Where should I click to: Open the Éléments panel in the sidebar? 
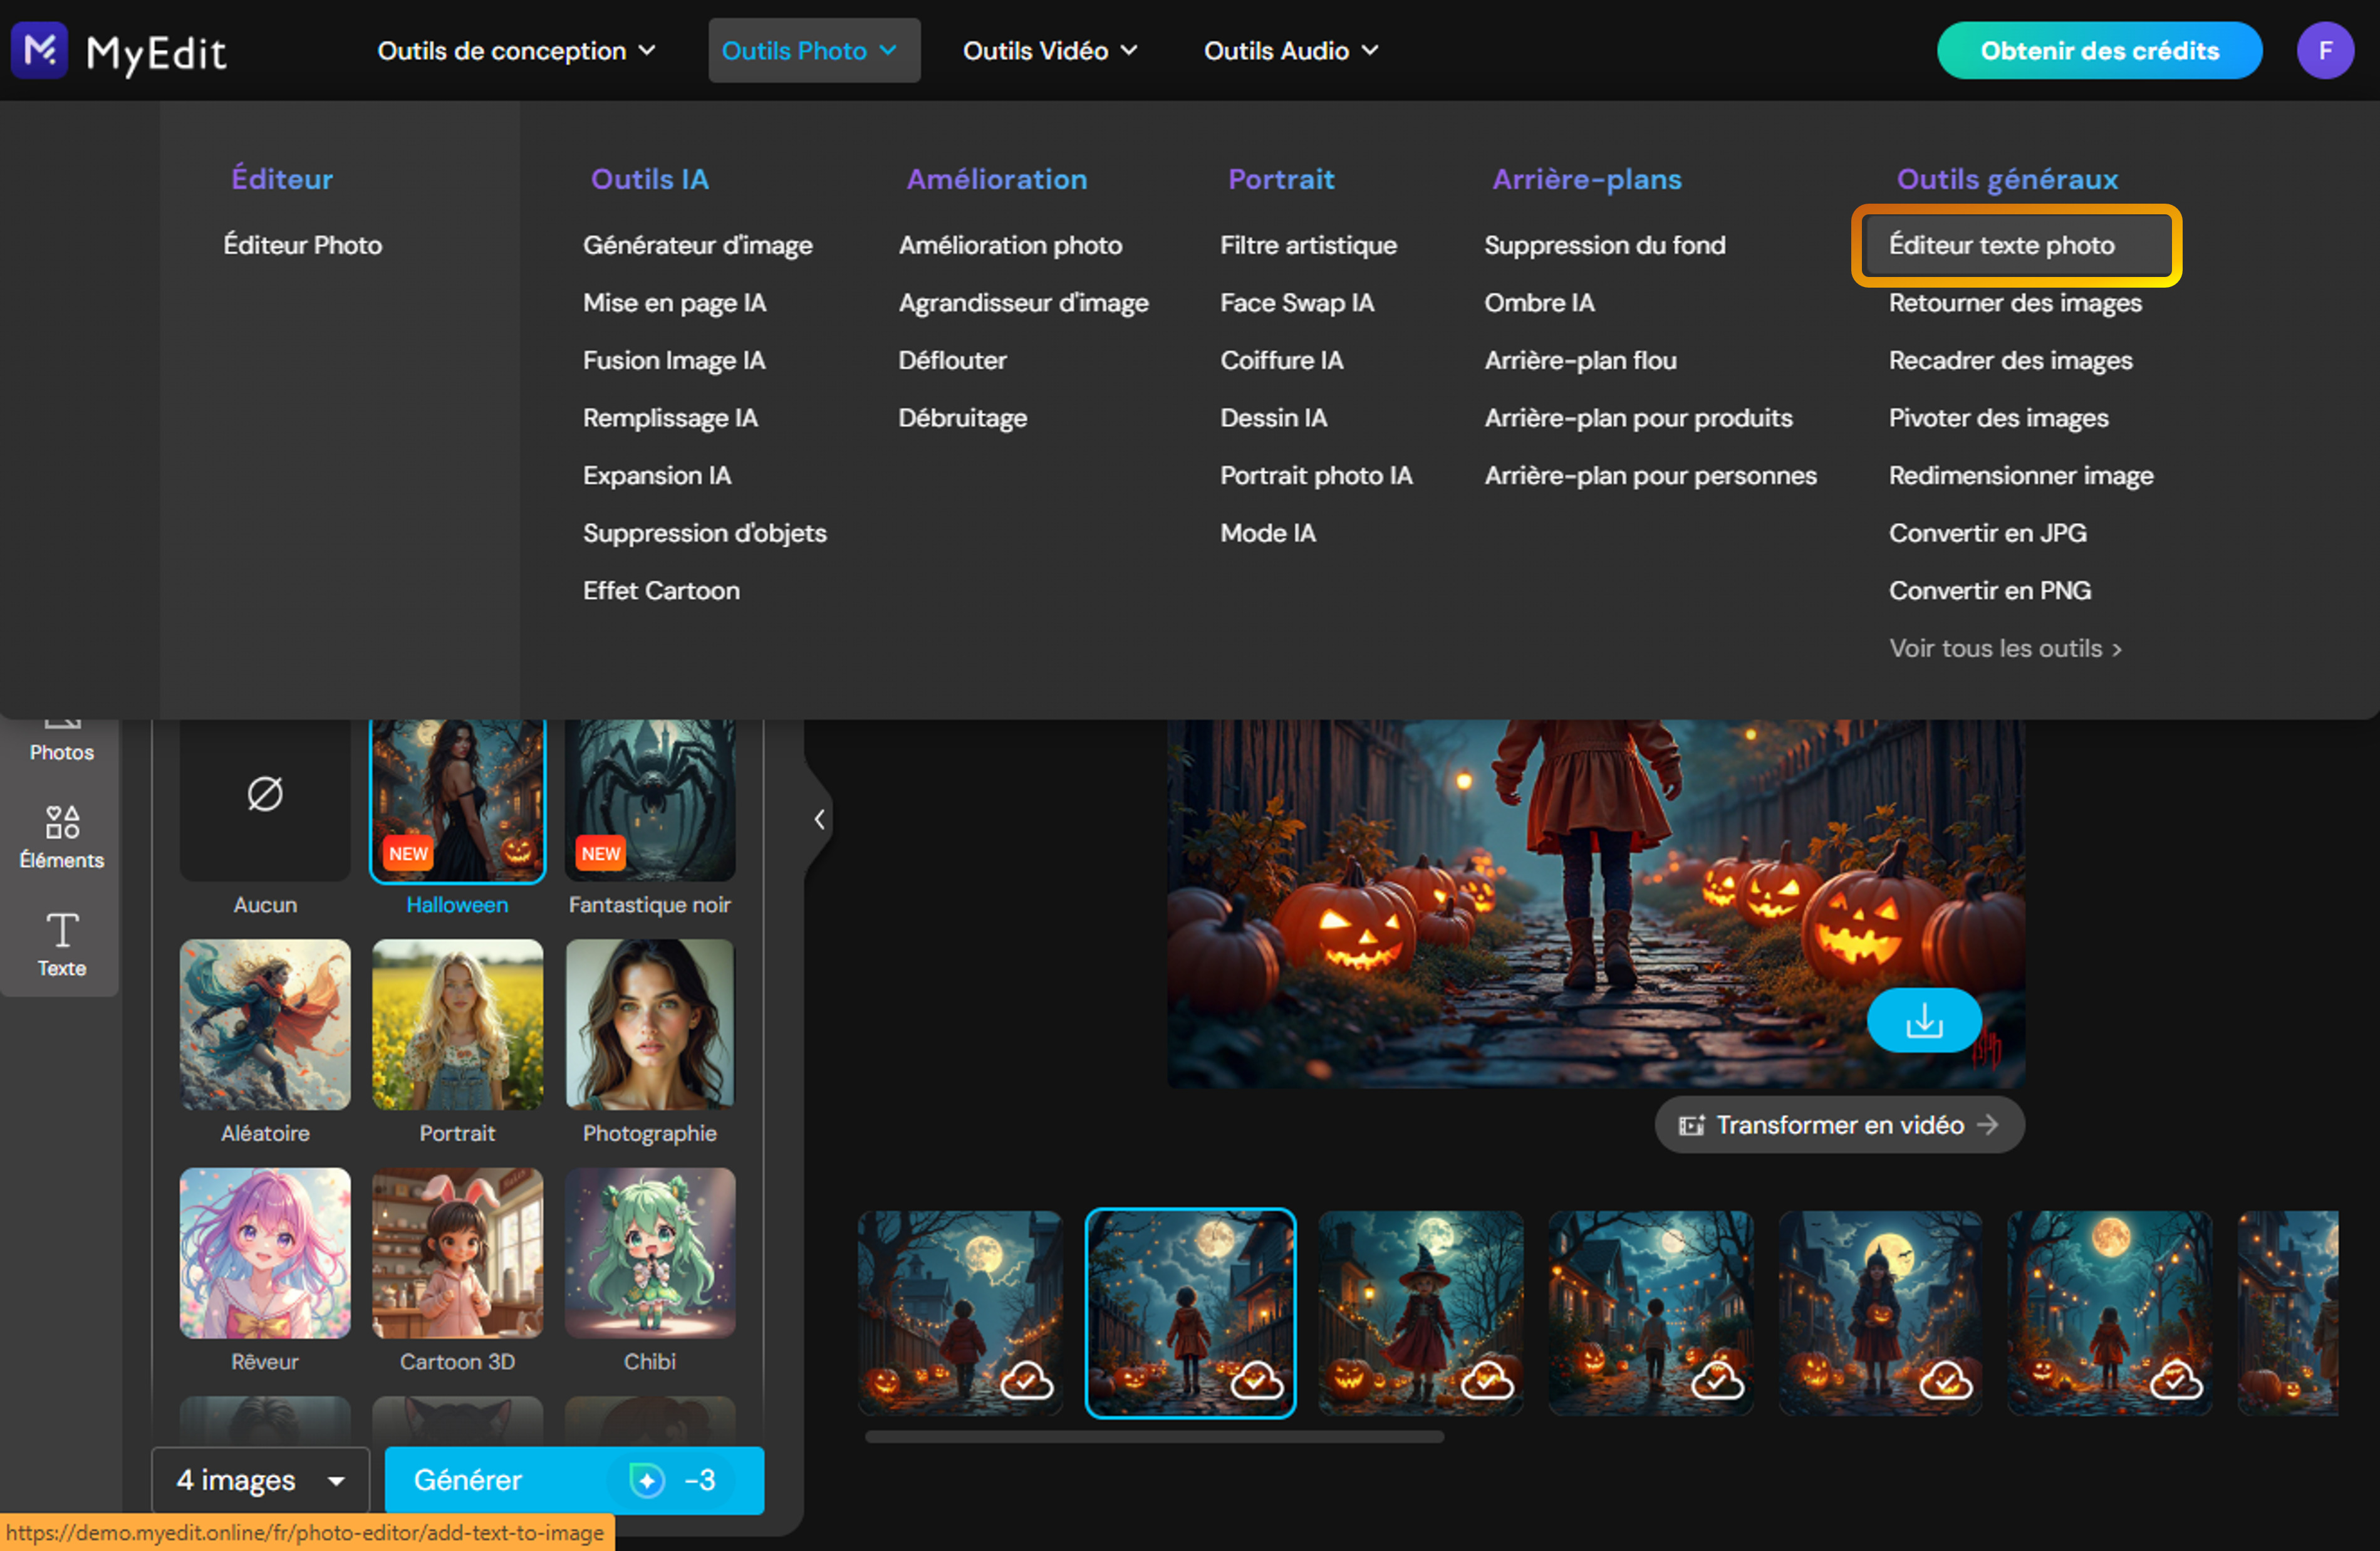pos(61,838)
